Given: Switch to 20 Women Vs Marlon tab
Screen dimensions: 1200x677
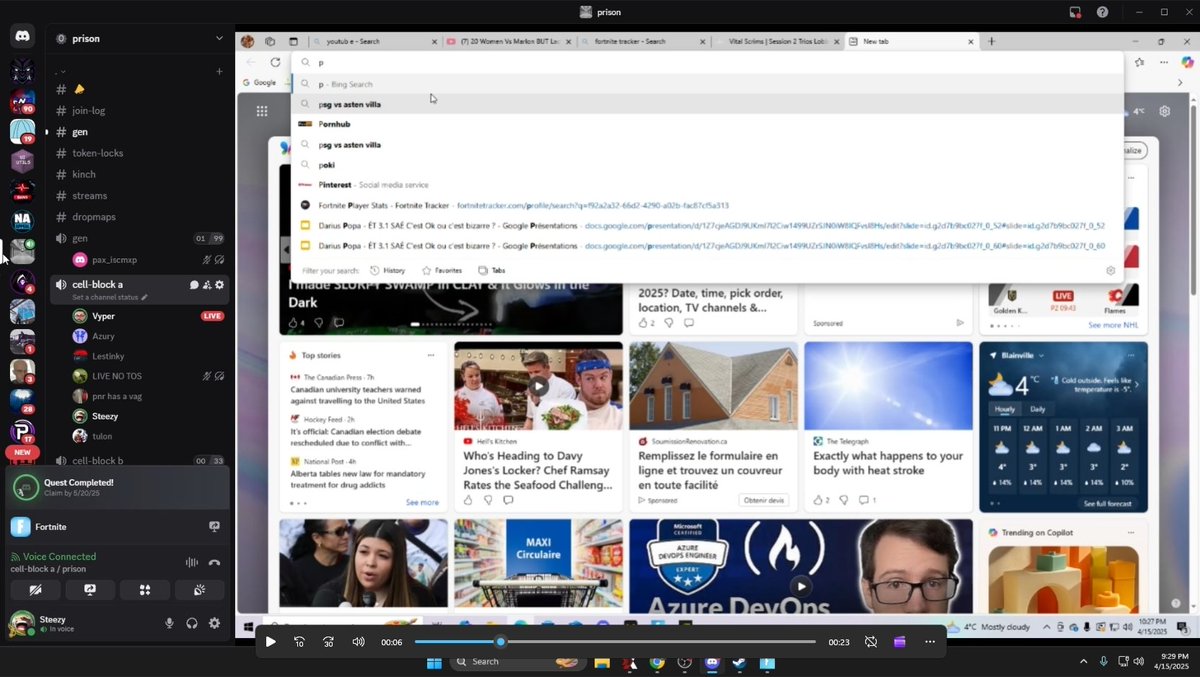Looking at the screenshot, I should tap(508, 41).
